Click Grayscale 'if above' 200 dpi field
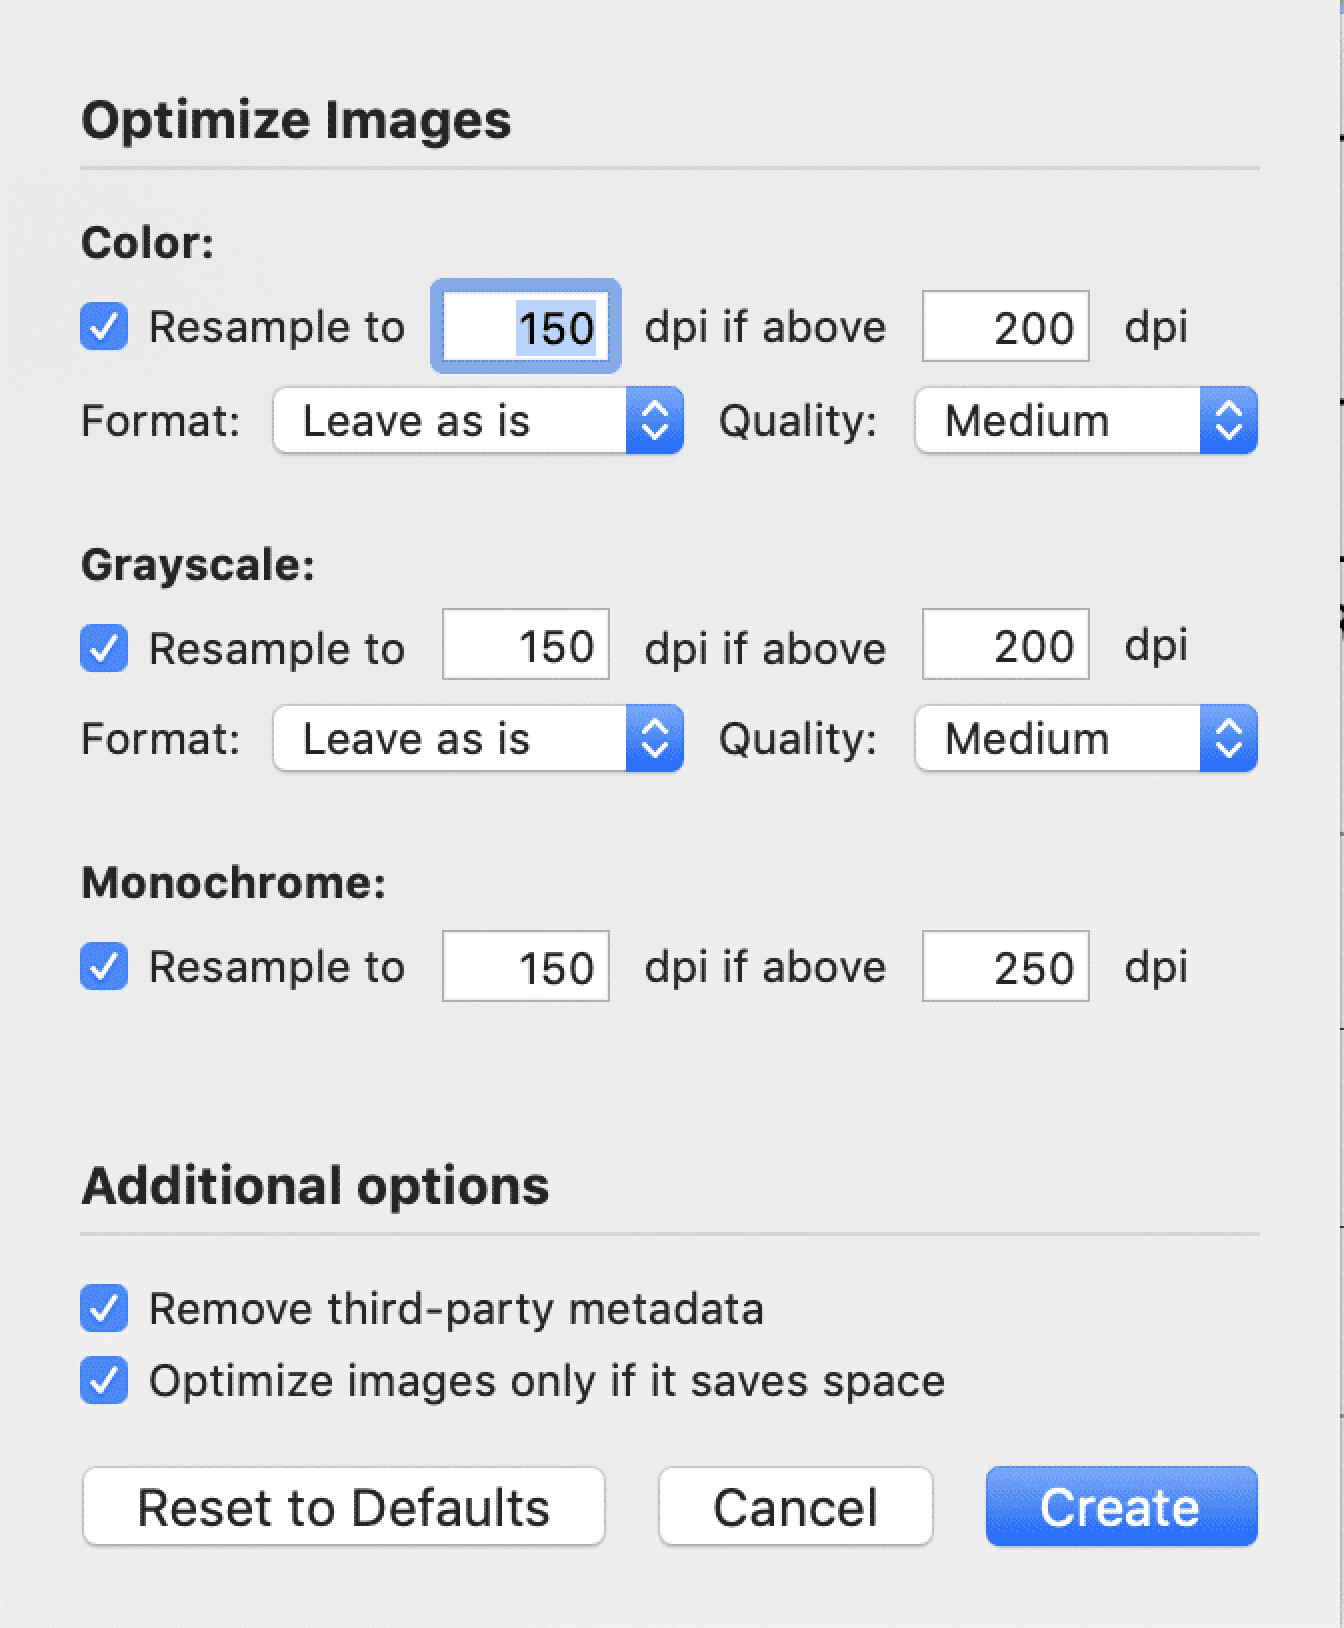The width and height of the screenshot is (1344, 1628). click(1005, 645)
